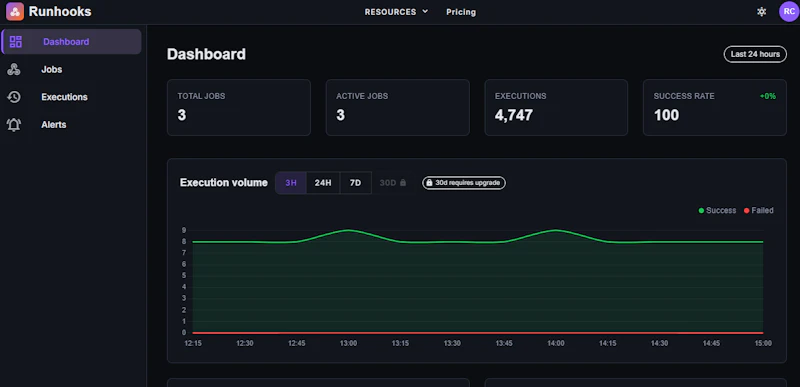Click the Last 24 hours button

tap(755, 54)
